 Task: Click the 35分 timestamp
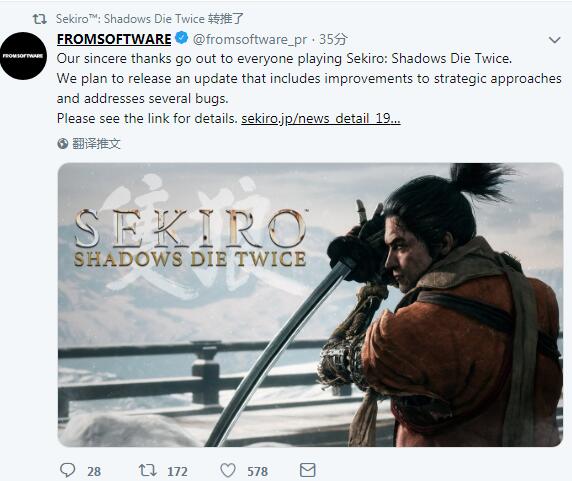tap(332, 39)
